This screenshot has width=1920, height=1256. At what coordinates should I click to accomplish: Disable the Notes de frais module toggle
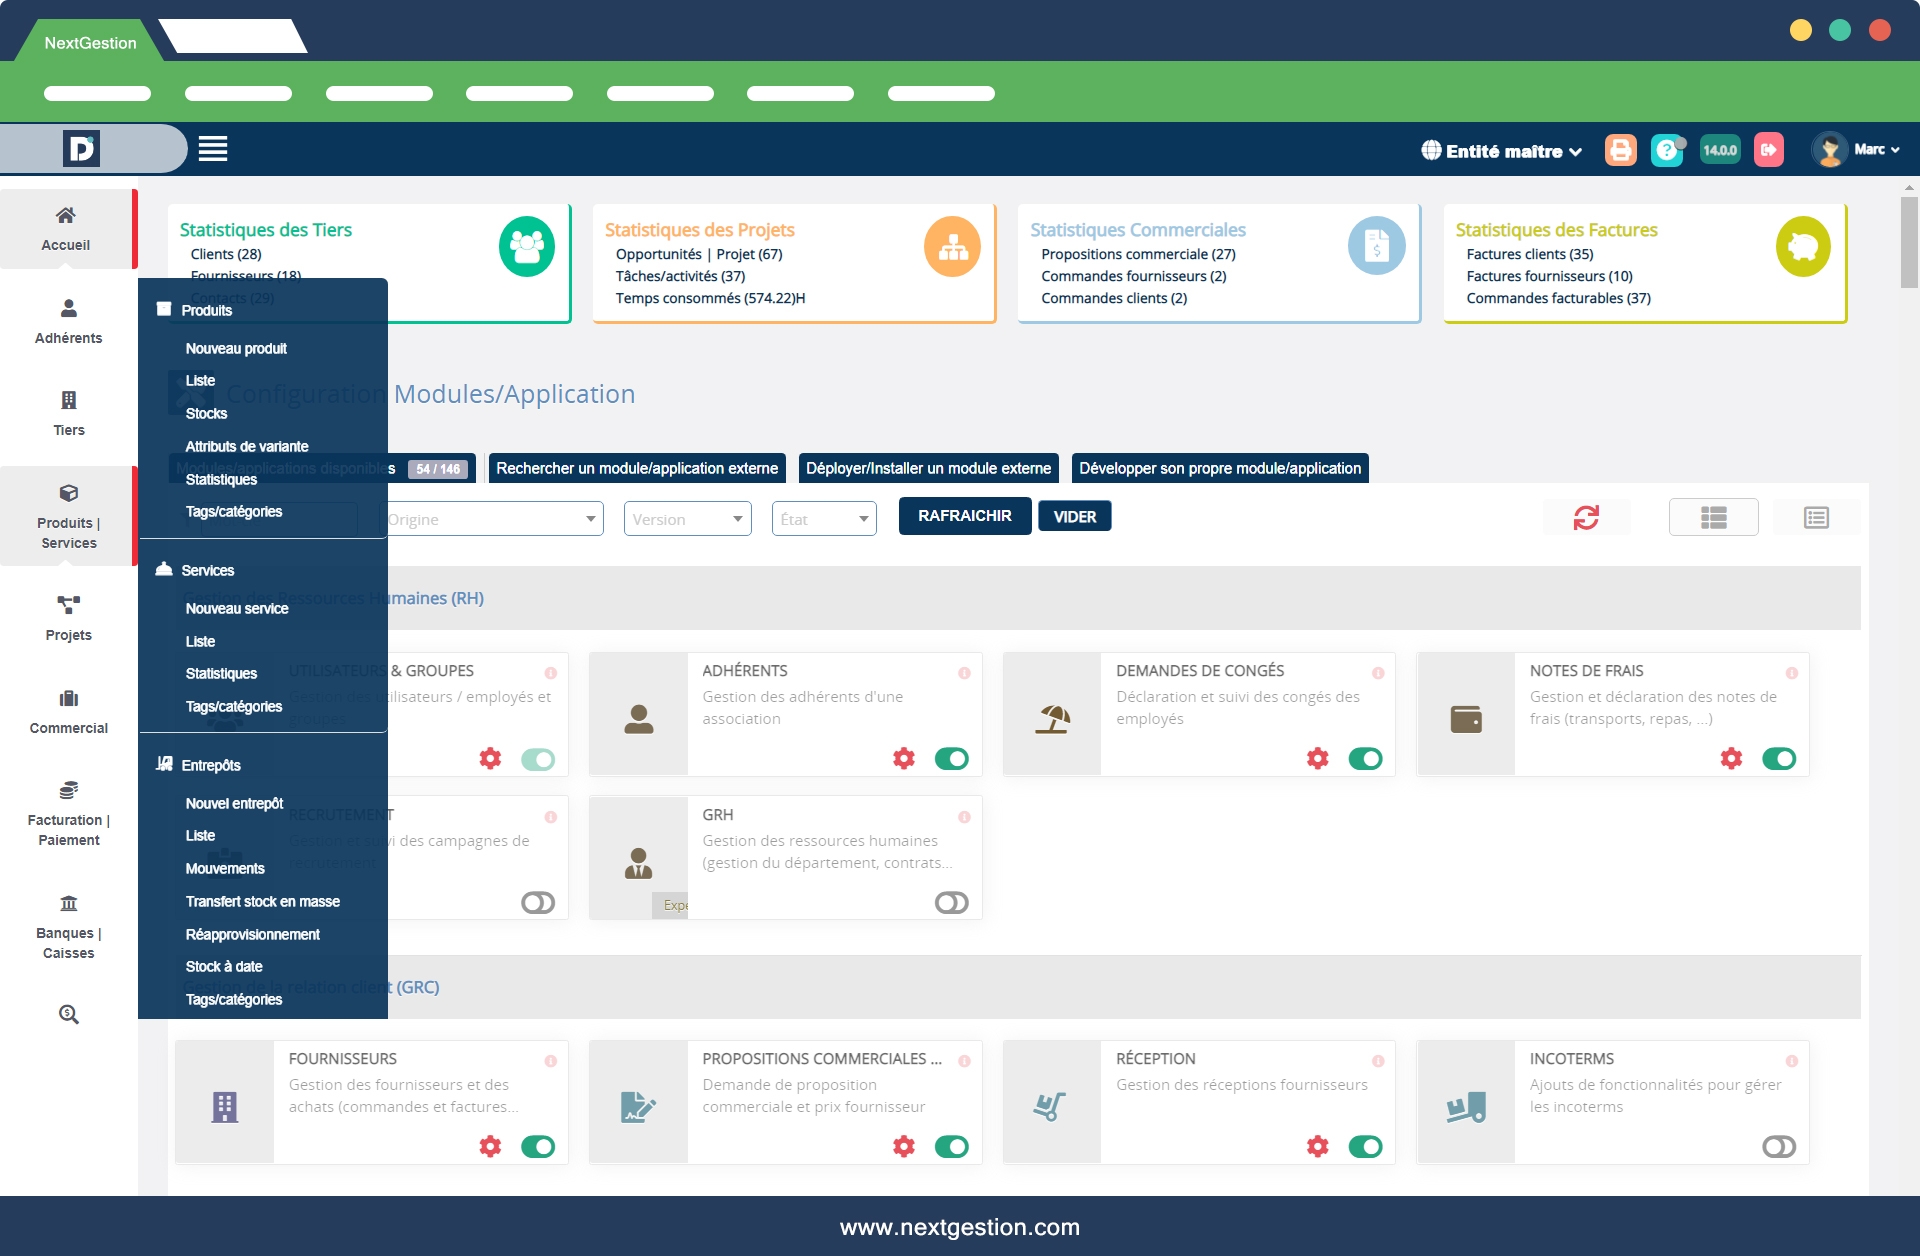[1778, 759]
